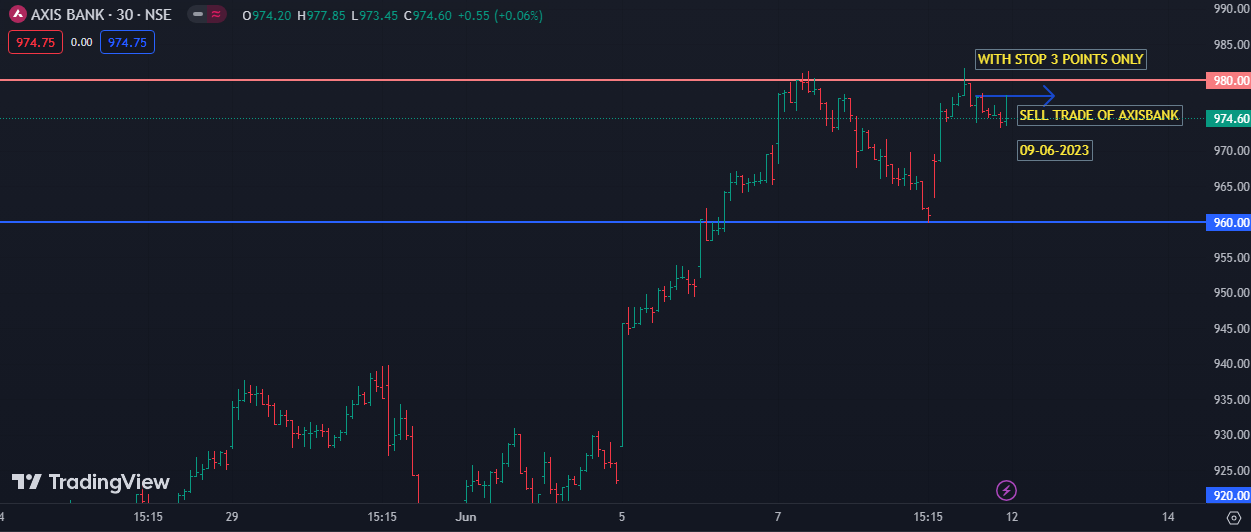
Task: Select the "SELL TRADE OF AXISBANK" text note
Action: pyautogui.click(x=1100, y=115)
